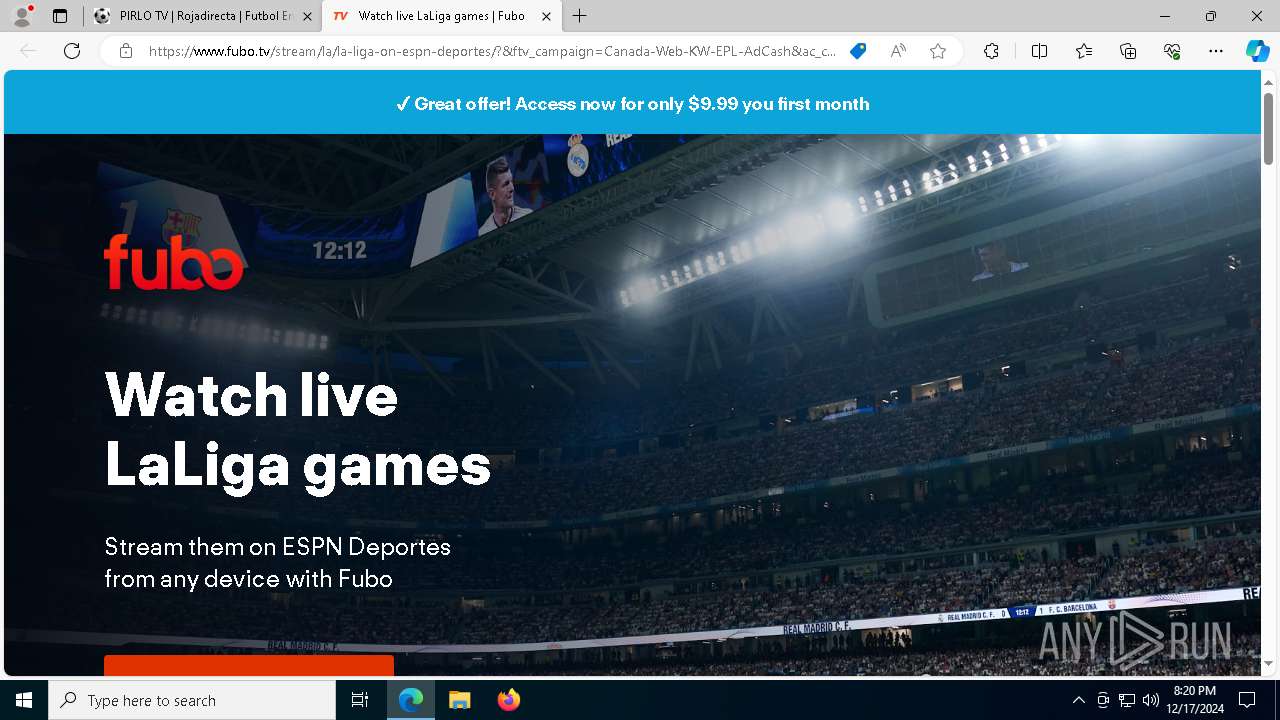Go back to the previous page
1280x720 pixels.
tap(28, 51)
